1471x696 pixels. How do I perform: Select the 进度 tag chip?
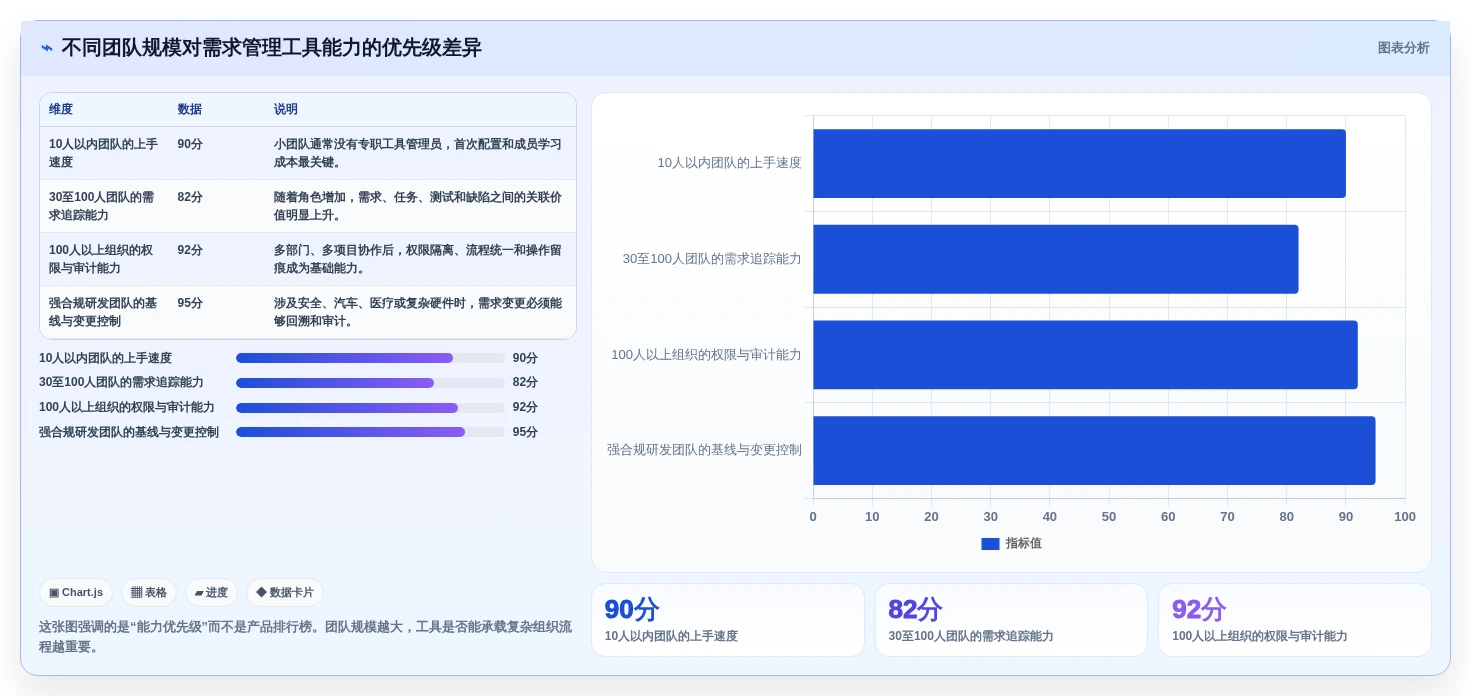pos(211,592)
